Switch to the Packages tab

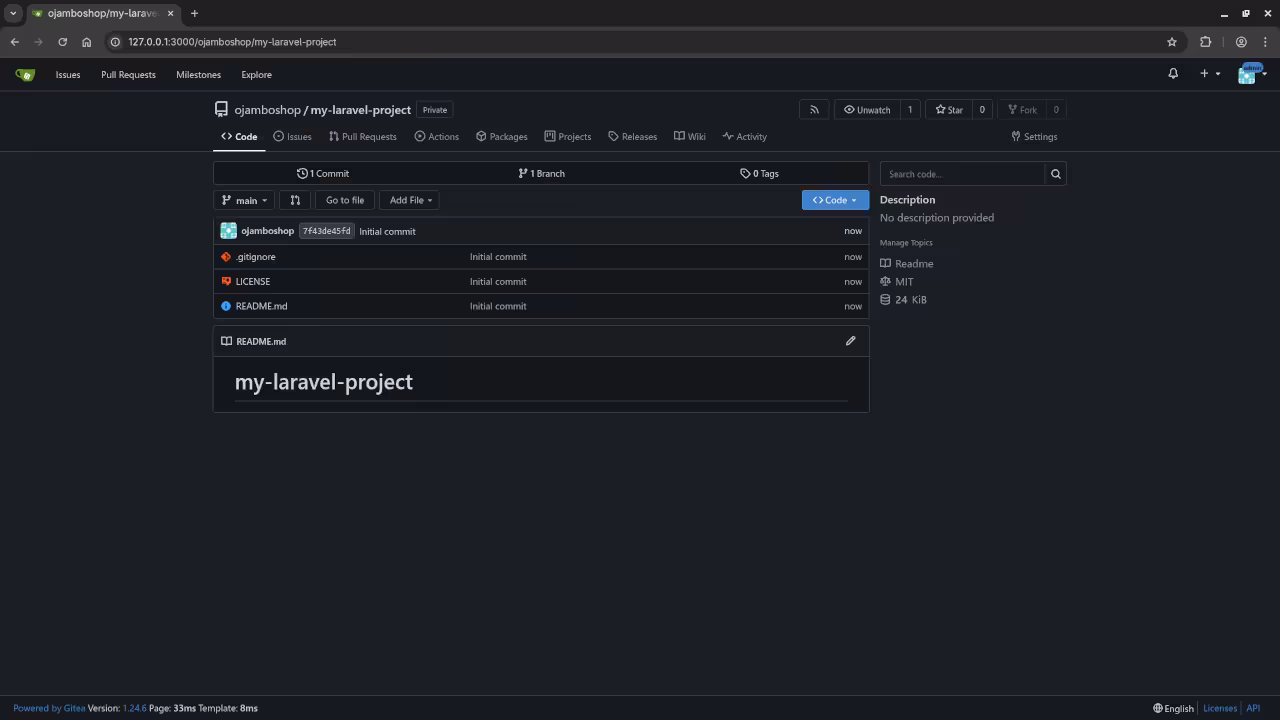point(501,137)
